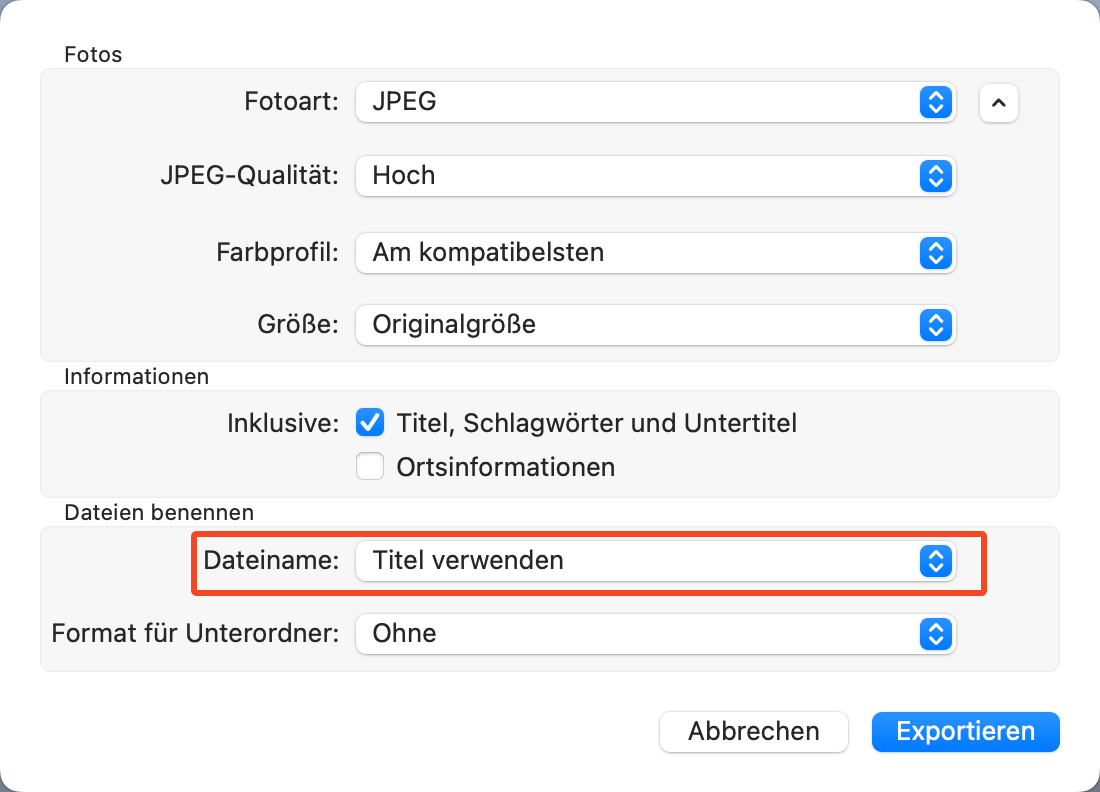Uncheck 'Titel, Schlagwörter und Untertitel' checkbox
Screen dimensions: 1100x792
(x=370, y=424)
